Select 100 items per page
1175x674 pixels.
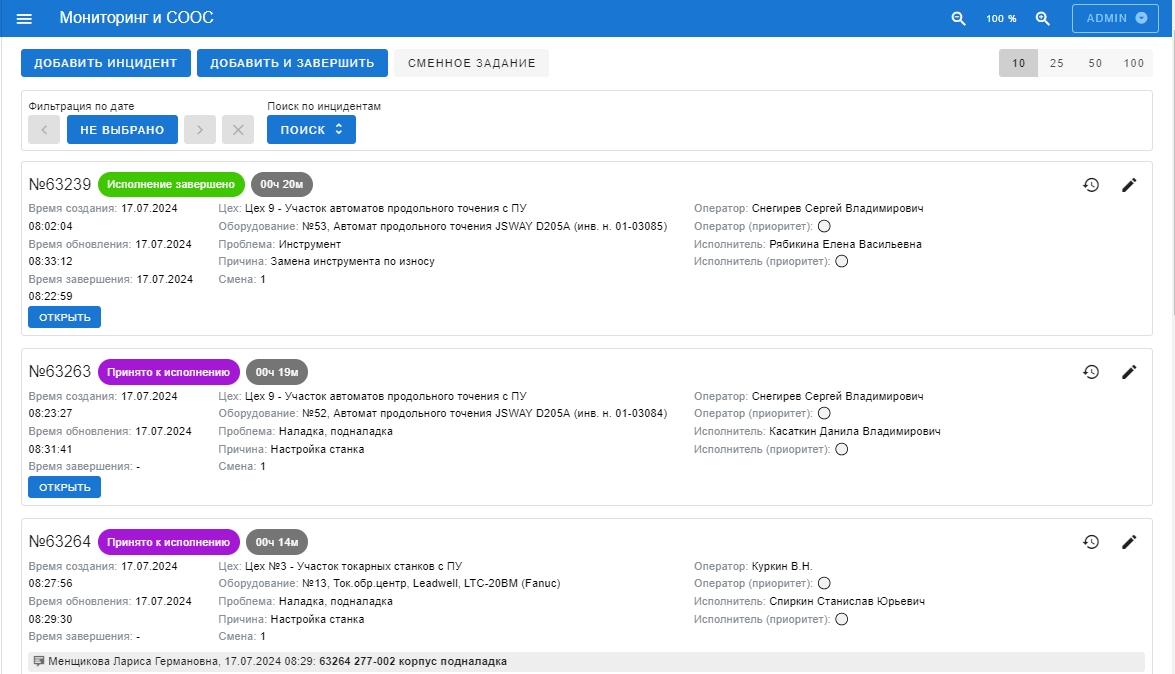[x=1133, y=63]
